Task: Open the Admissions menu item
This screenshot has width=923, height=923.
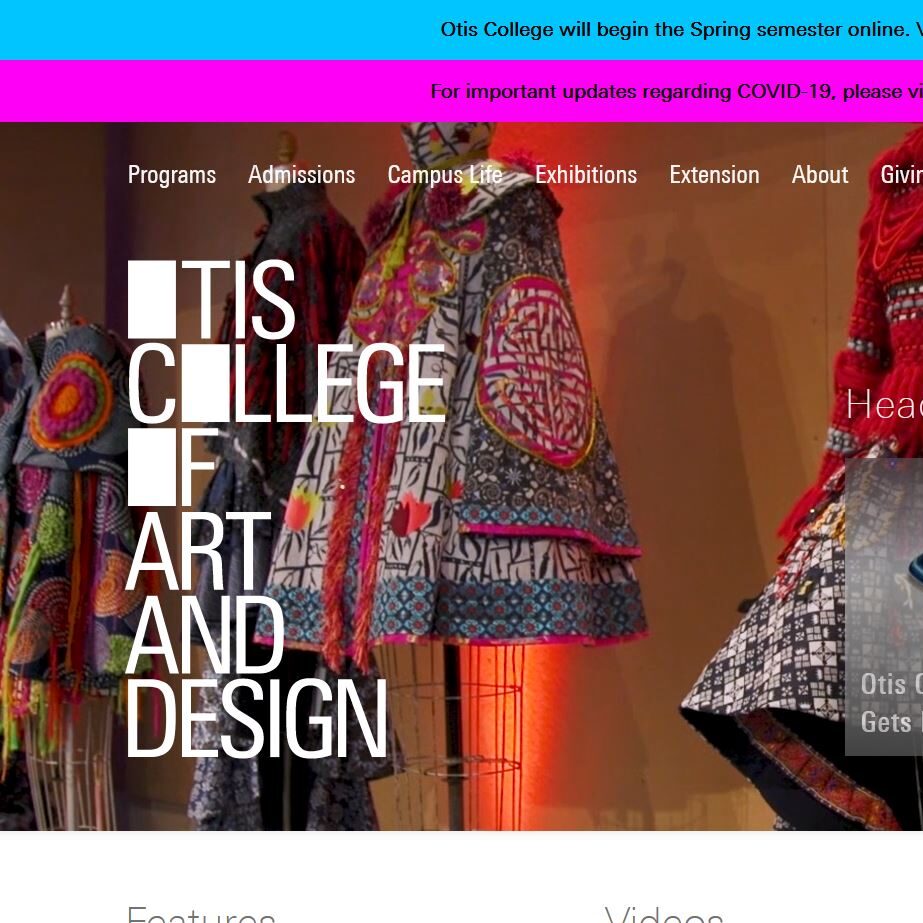Action: point(301,175)
